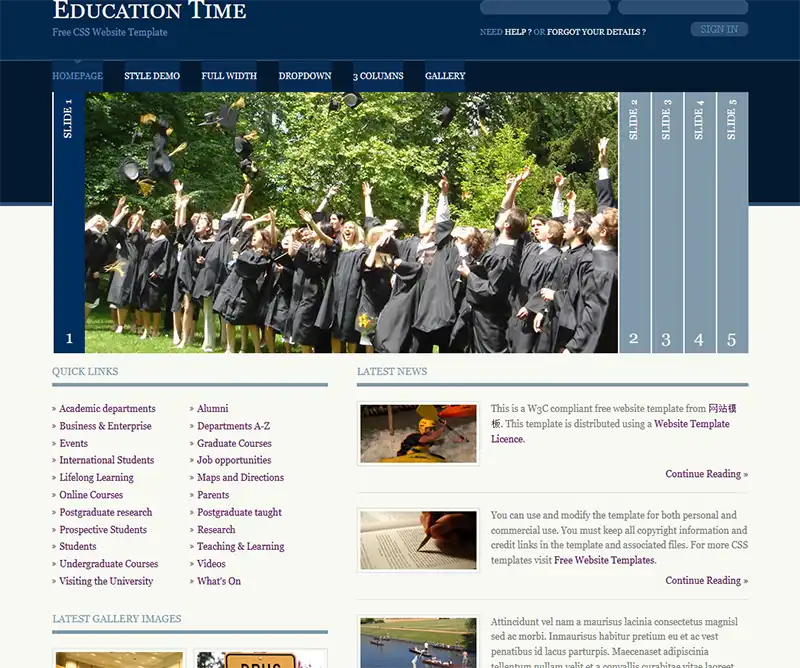Click the Latest News heading
The image size is (800, 668).
pyautogui.click(x=392, y=372)
